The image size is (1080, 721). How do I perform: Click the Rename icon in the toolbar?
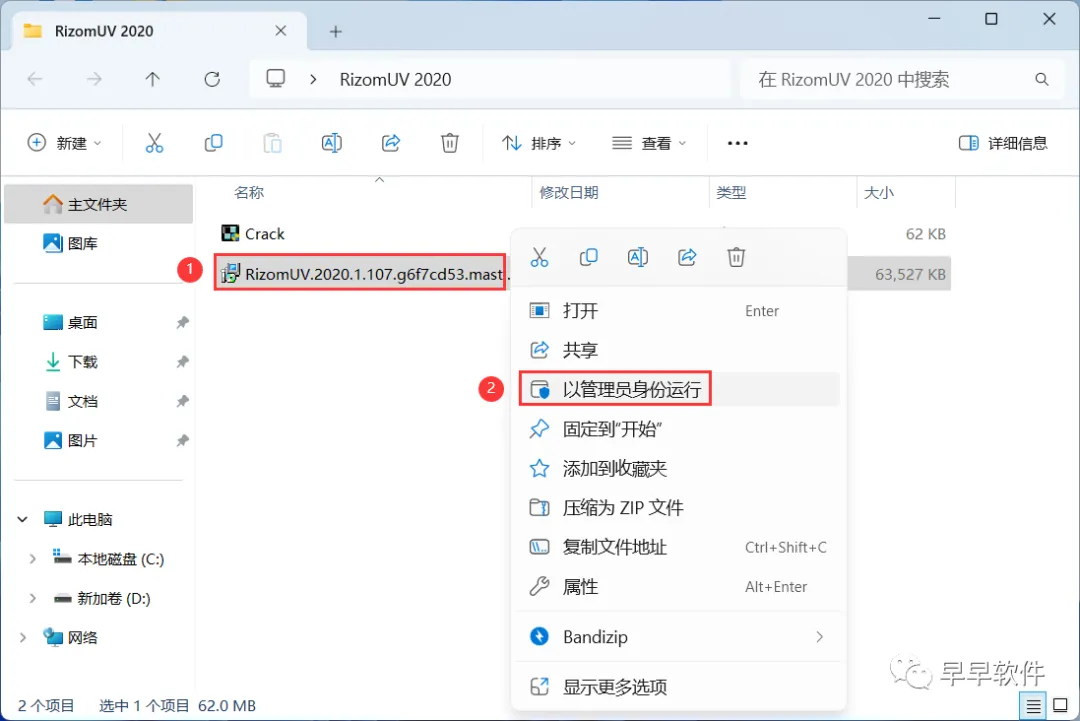(x=331, y=143)
